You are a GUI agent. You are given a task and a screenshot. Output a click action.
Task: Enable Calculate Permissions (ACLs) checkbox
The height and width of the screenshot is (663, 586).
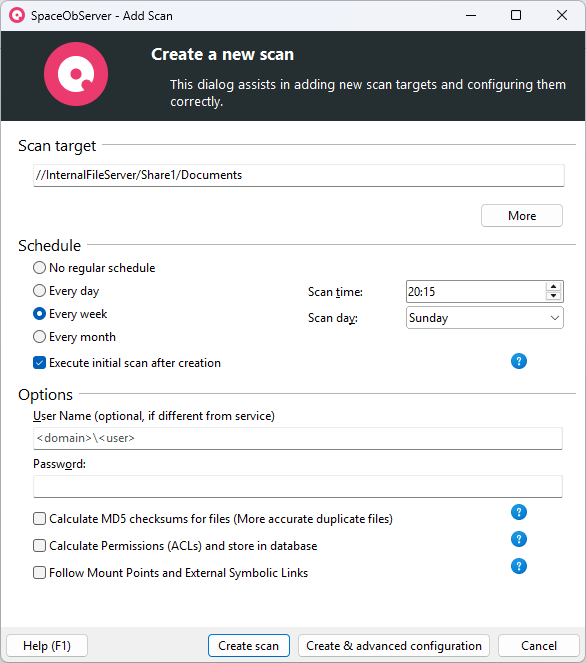click(x=39, y=546)
